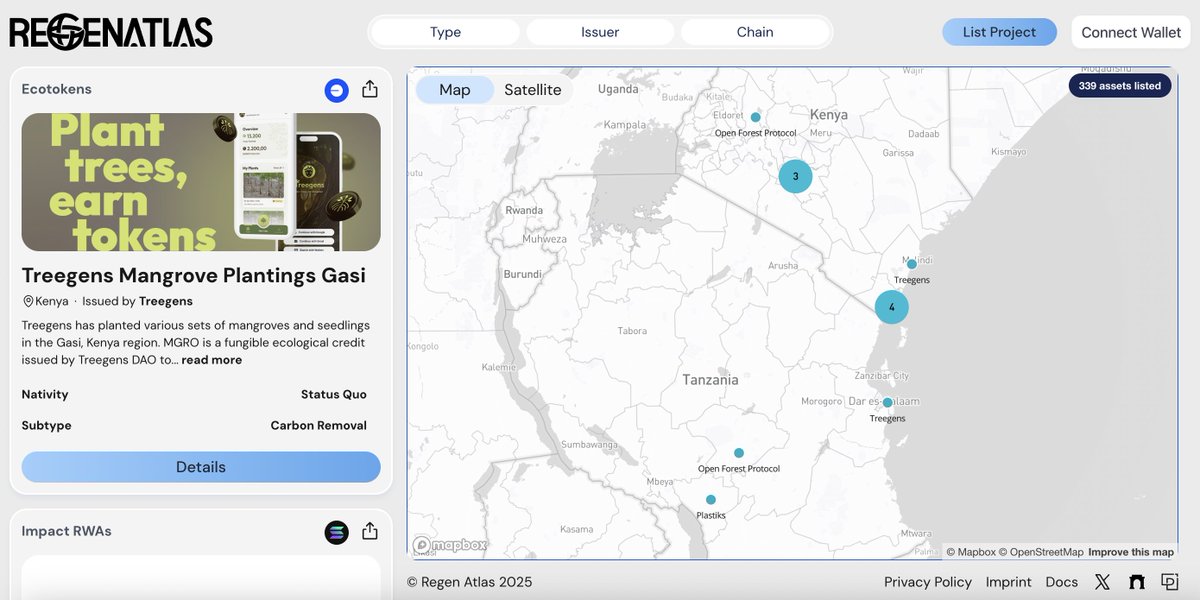Open the X (Twitter) profile icon
1200x600 pixels.
(x=1102, y=582)
